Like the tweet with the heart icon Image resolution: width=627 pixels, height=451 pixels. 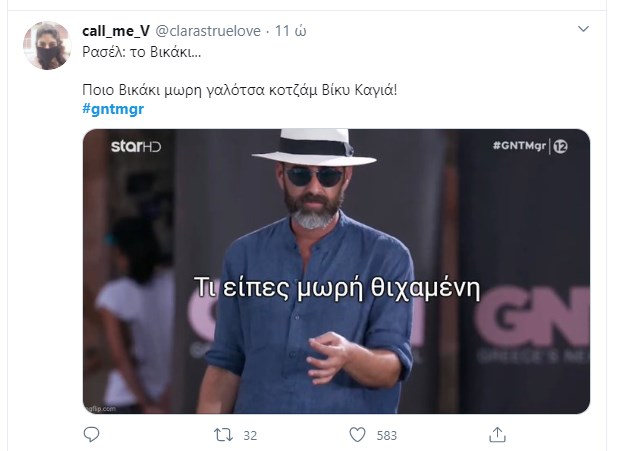(357, 435)
